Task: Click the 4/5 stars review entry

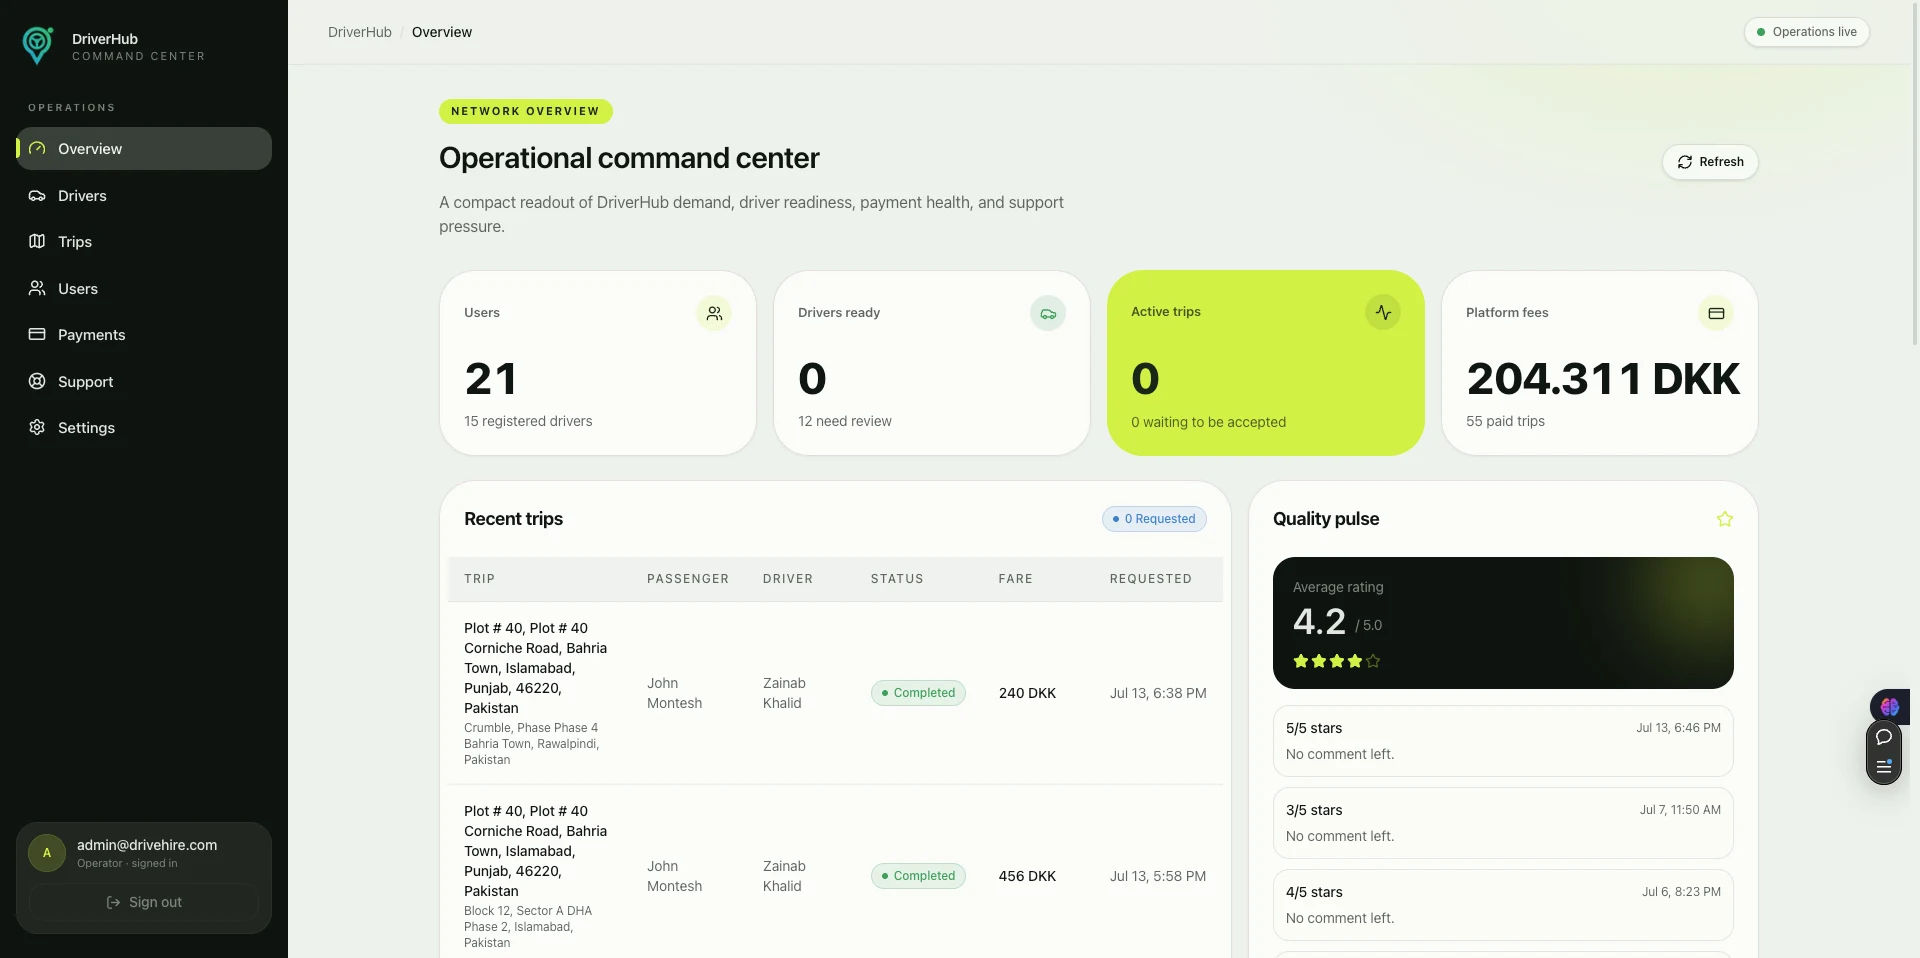Action: tap(1503, 905)
